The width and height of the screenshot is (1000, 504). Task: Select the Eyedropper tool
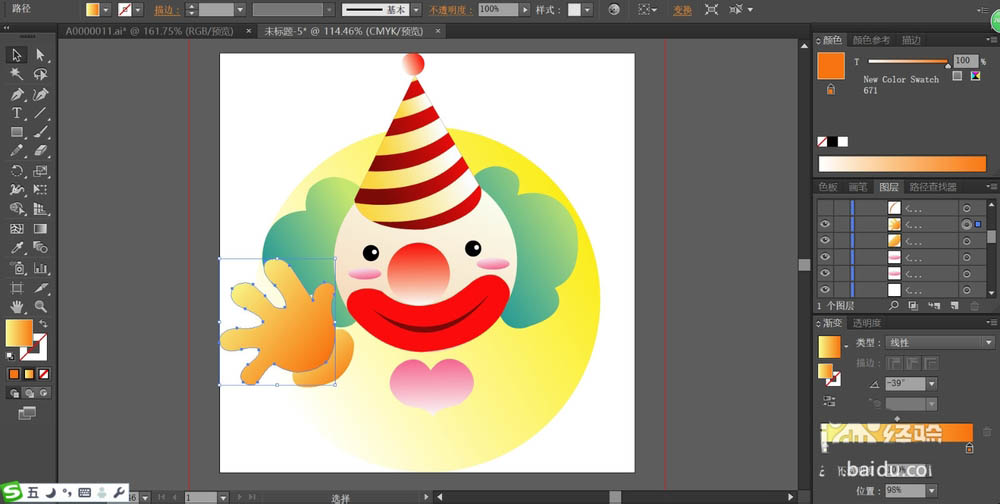pos(17,248)
